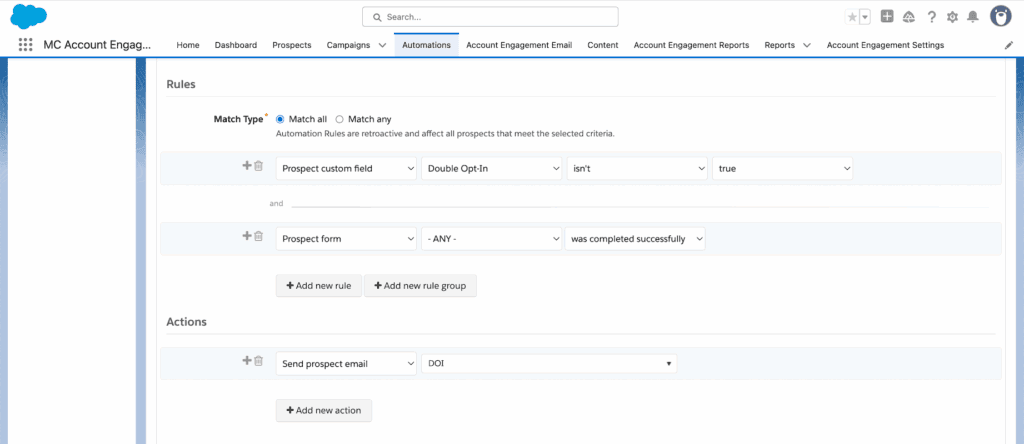Image resolution: width=1024 pixels, height=444 pixels.
Task: Click the MC Account Engagement app name
Action: [97, 45]
